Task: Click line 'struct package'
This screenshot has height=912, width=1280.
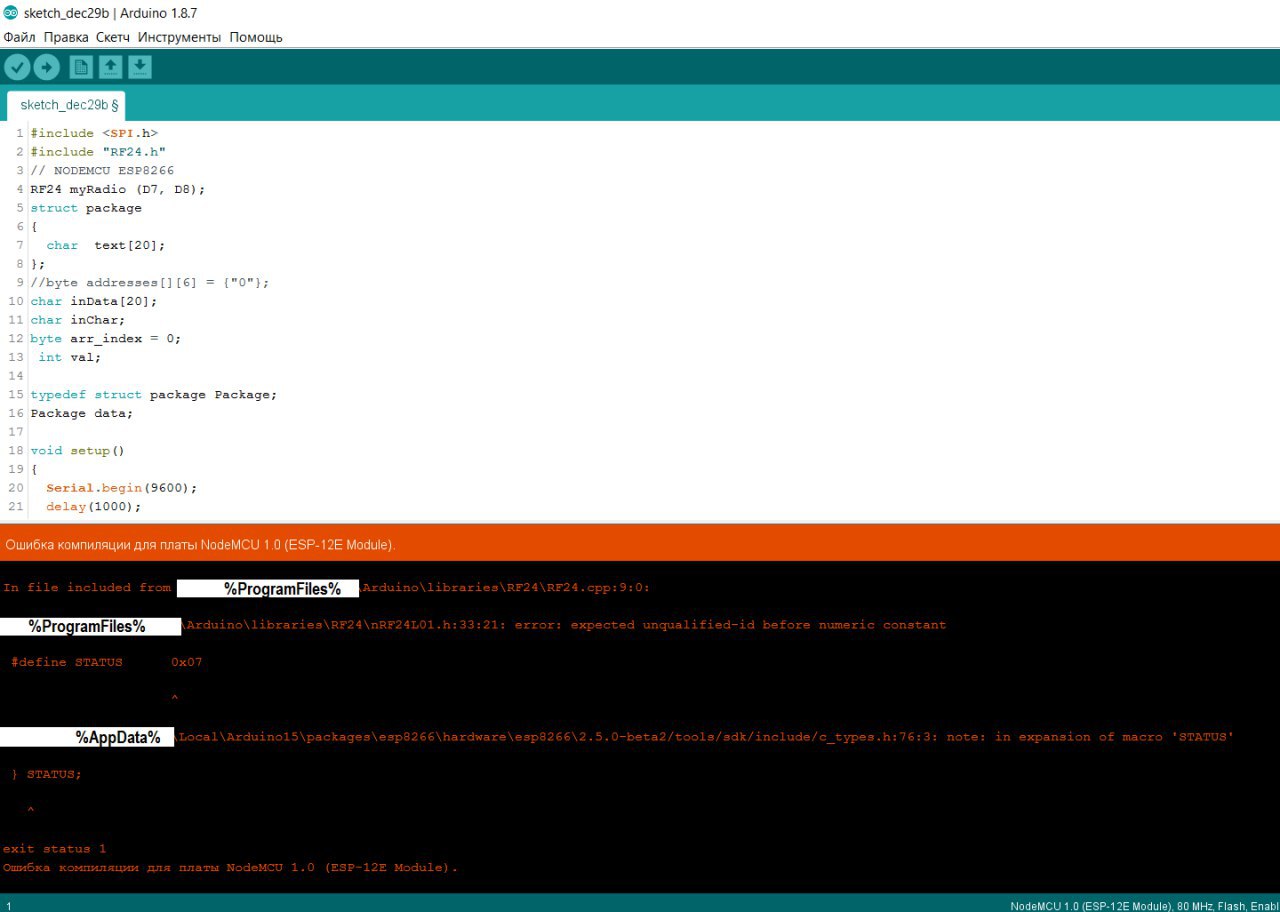Action: (86, 208)
